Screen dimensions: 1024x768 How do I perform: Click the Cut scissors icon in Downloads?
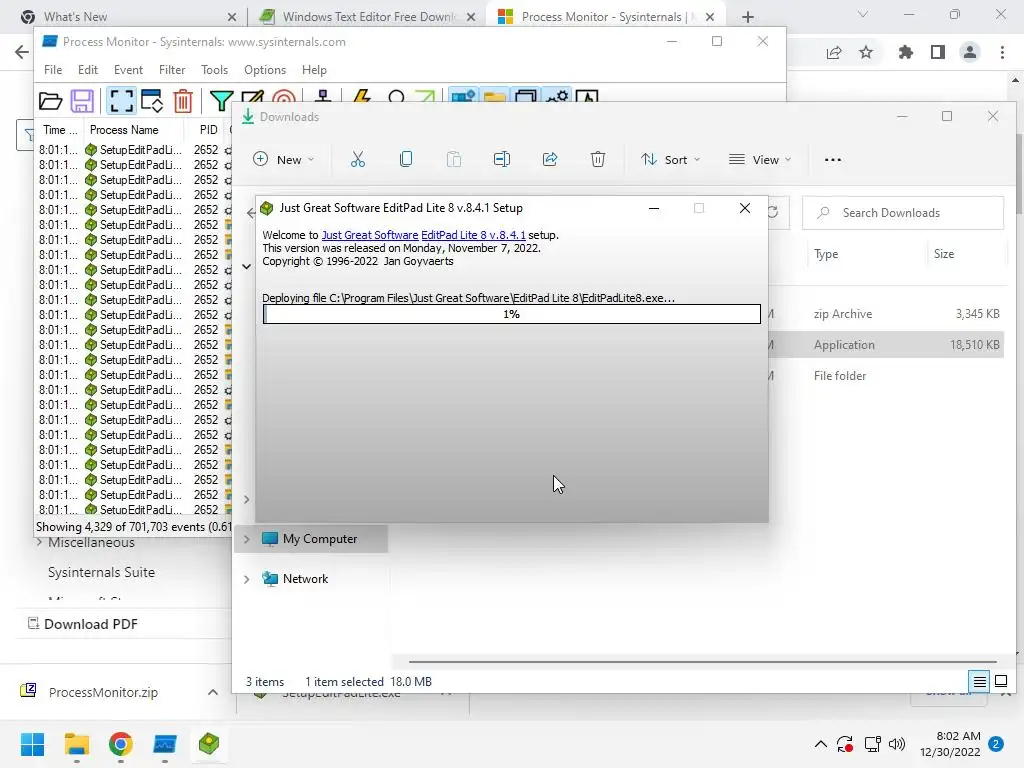[358, 159]
